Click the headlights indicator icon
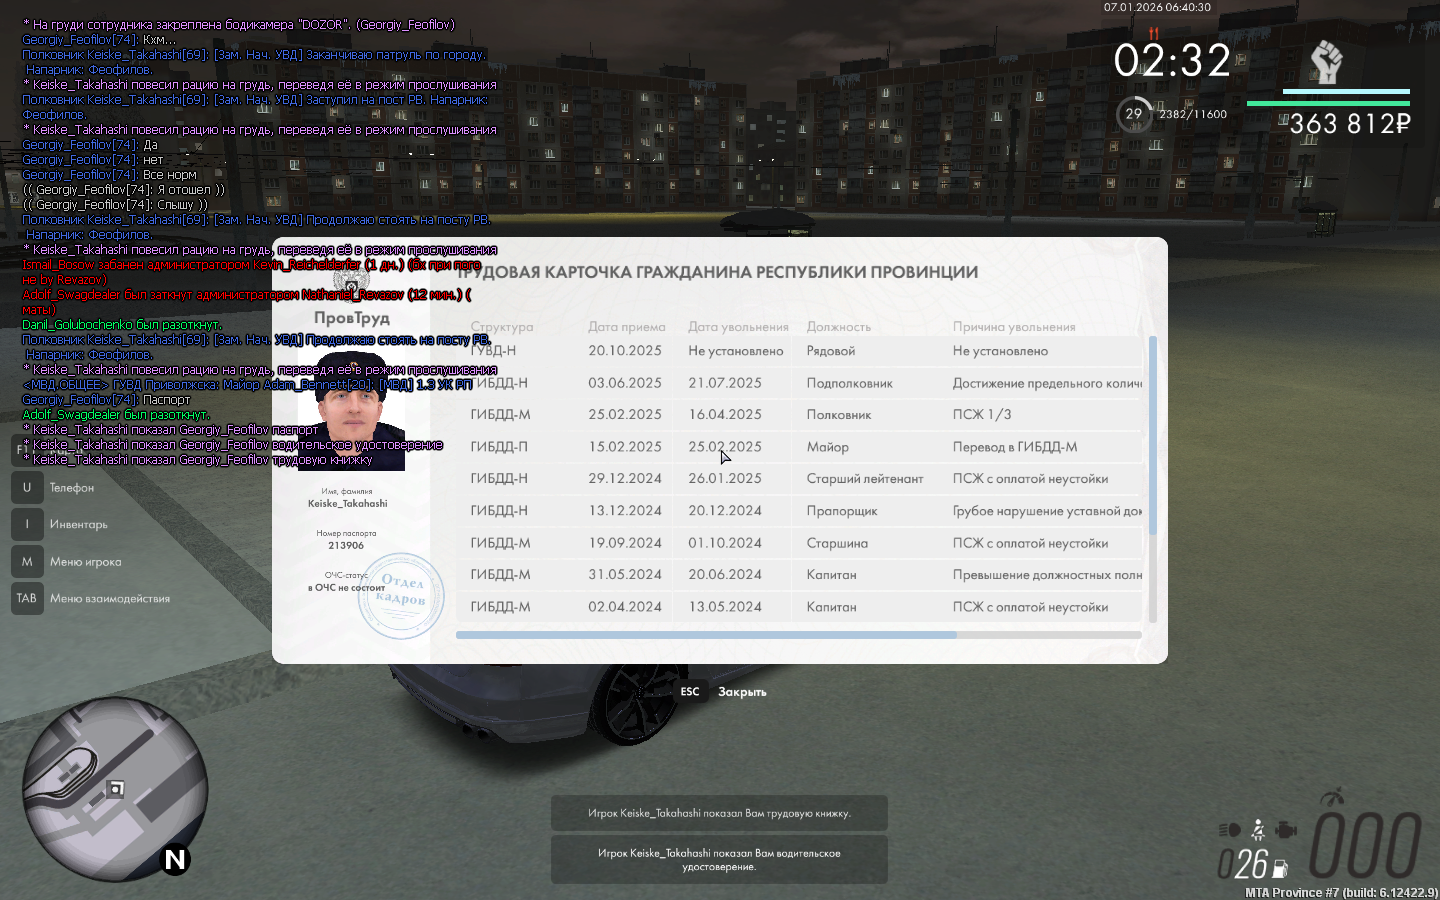1440x900 pixels. (1230, 830)
